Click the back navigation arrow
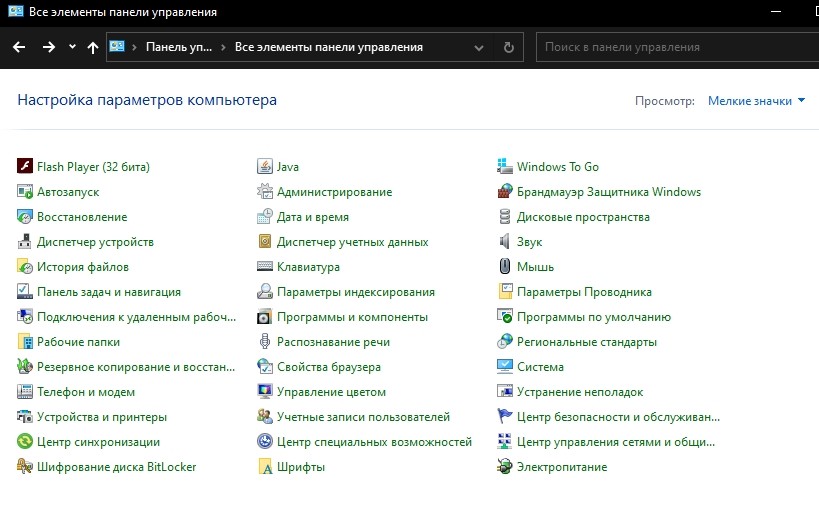The height and width of the screenshot is (507, 819). point(19,47)
